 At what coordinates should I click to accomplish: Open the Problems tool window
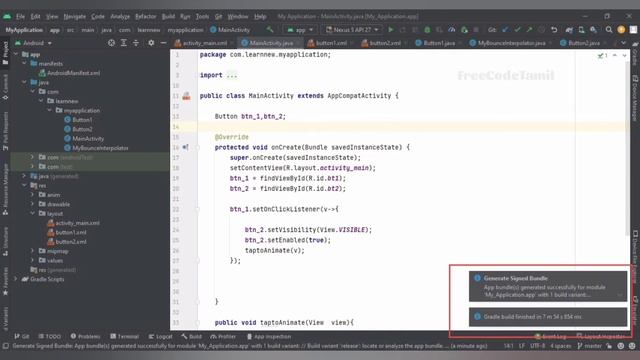click(x=85, y=337)
